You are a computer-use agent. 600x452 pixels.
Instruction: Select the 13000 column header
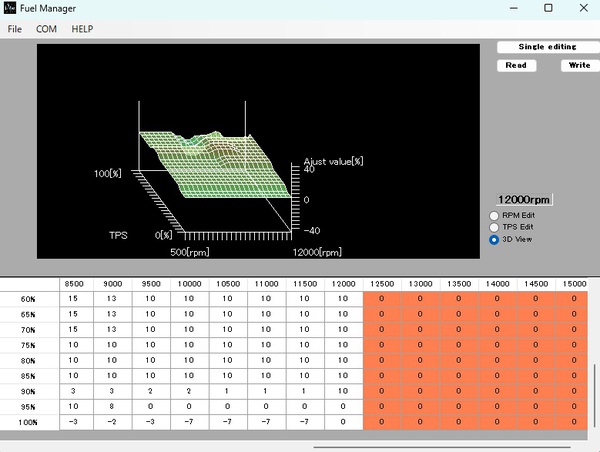tap(421, 284)
